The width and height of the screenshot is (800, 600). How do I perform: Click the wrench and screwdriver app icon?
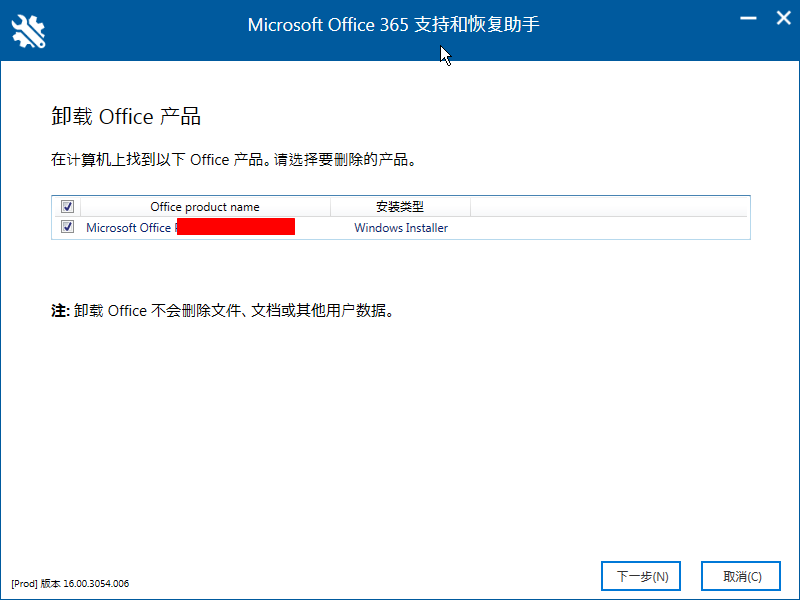click(29, 29)
